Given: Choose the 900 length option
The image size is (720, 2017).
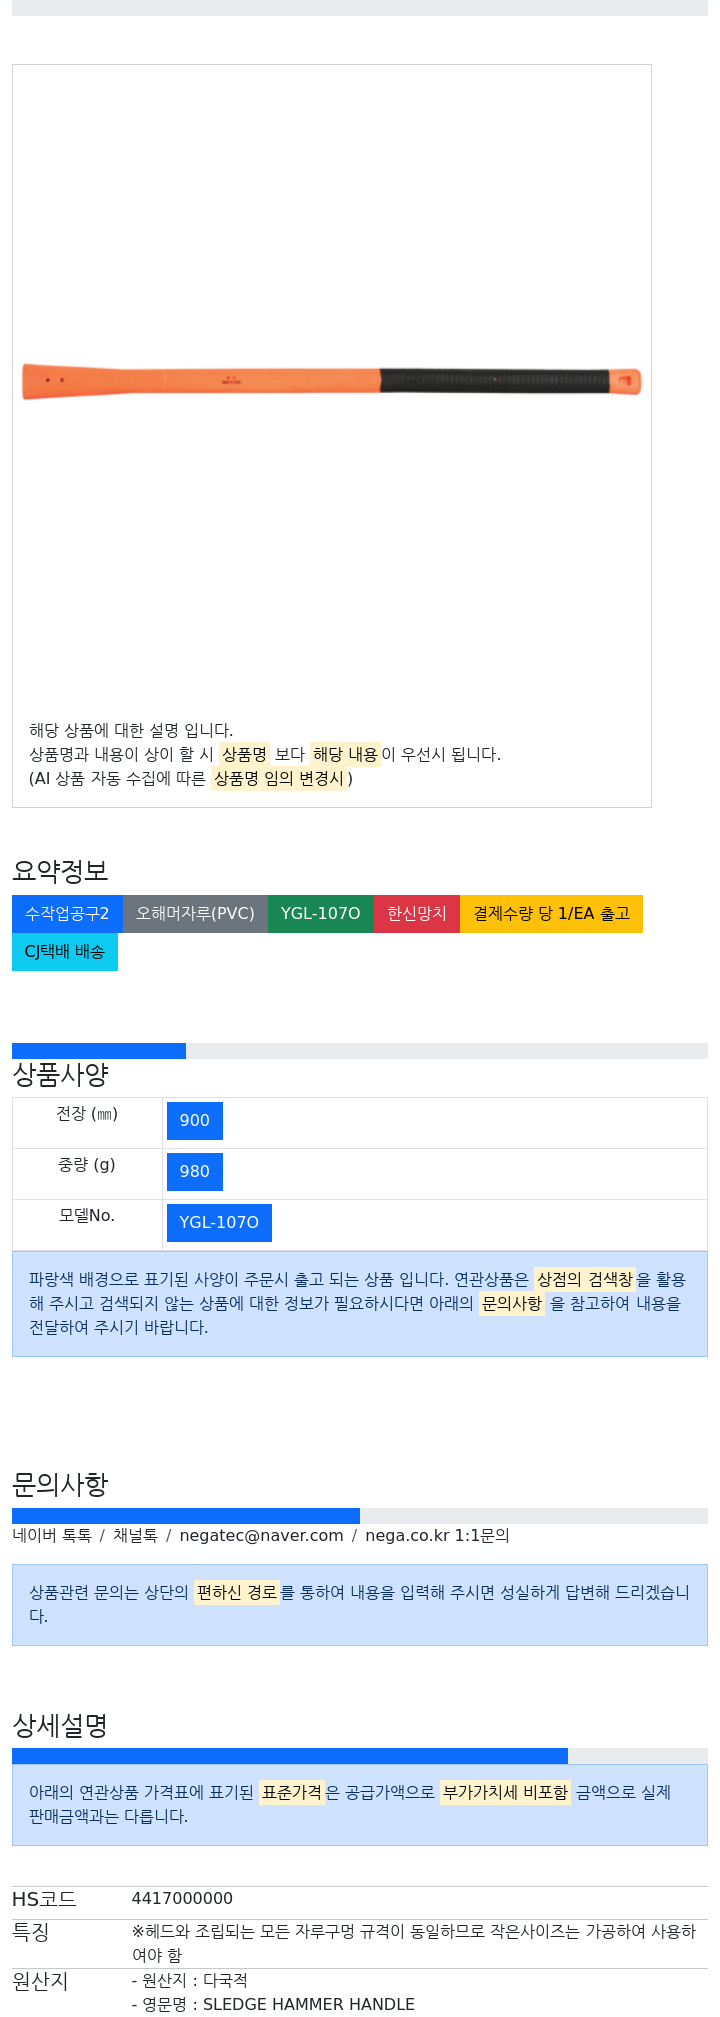Looking at the screenshot, I should coord(195,1121).
